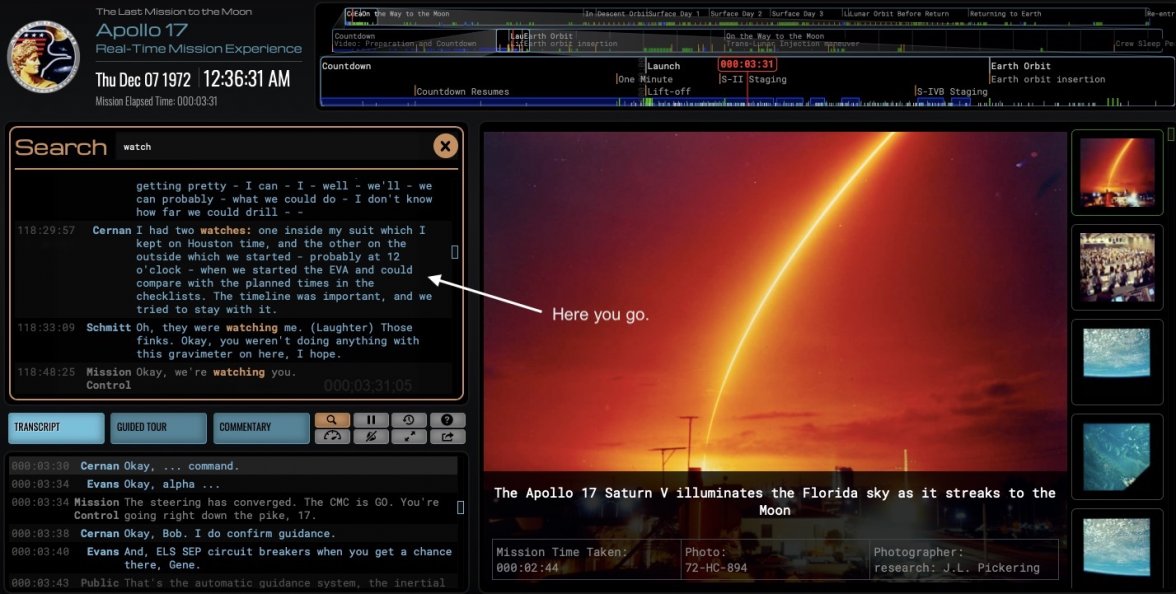Click Lift-off on the timeline
1176x594 pixels.
[668, 92]
